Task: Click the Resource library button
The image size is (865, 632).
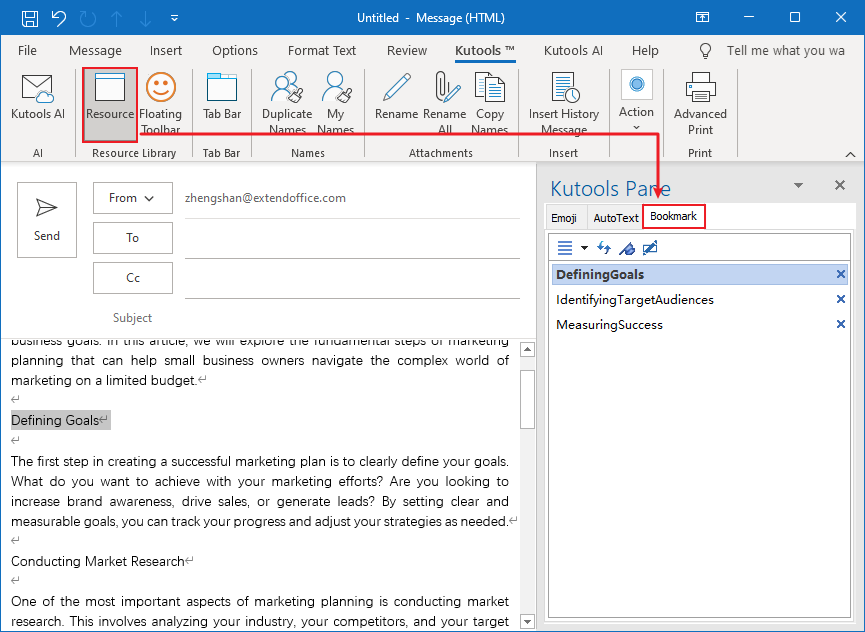Action: 110,104
